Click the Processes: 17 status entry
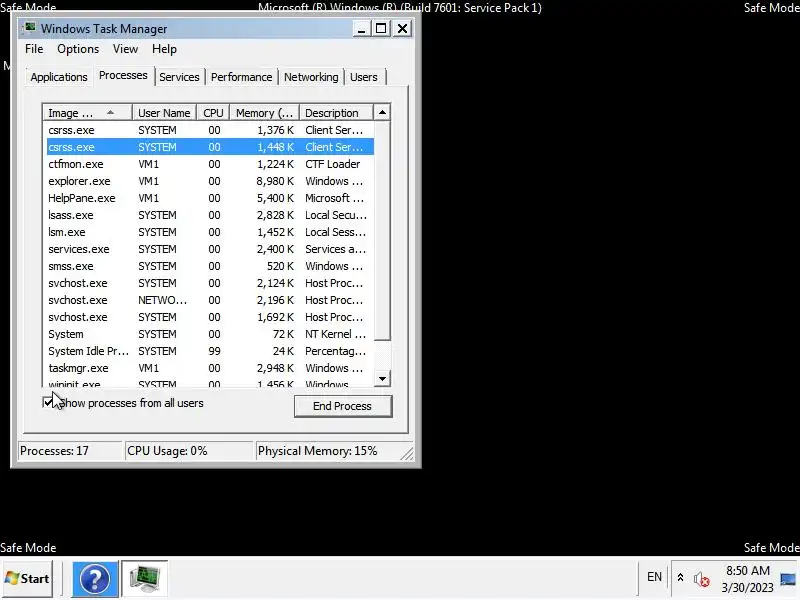 tap(70, 451)
